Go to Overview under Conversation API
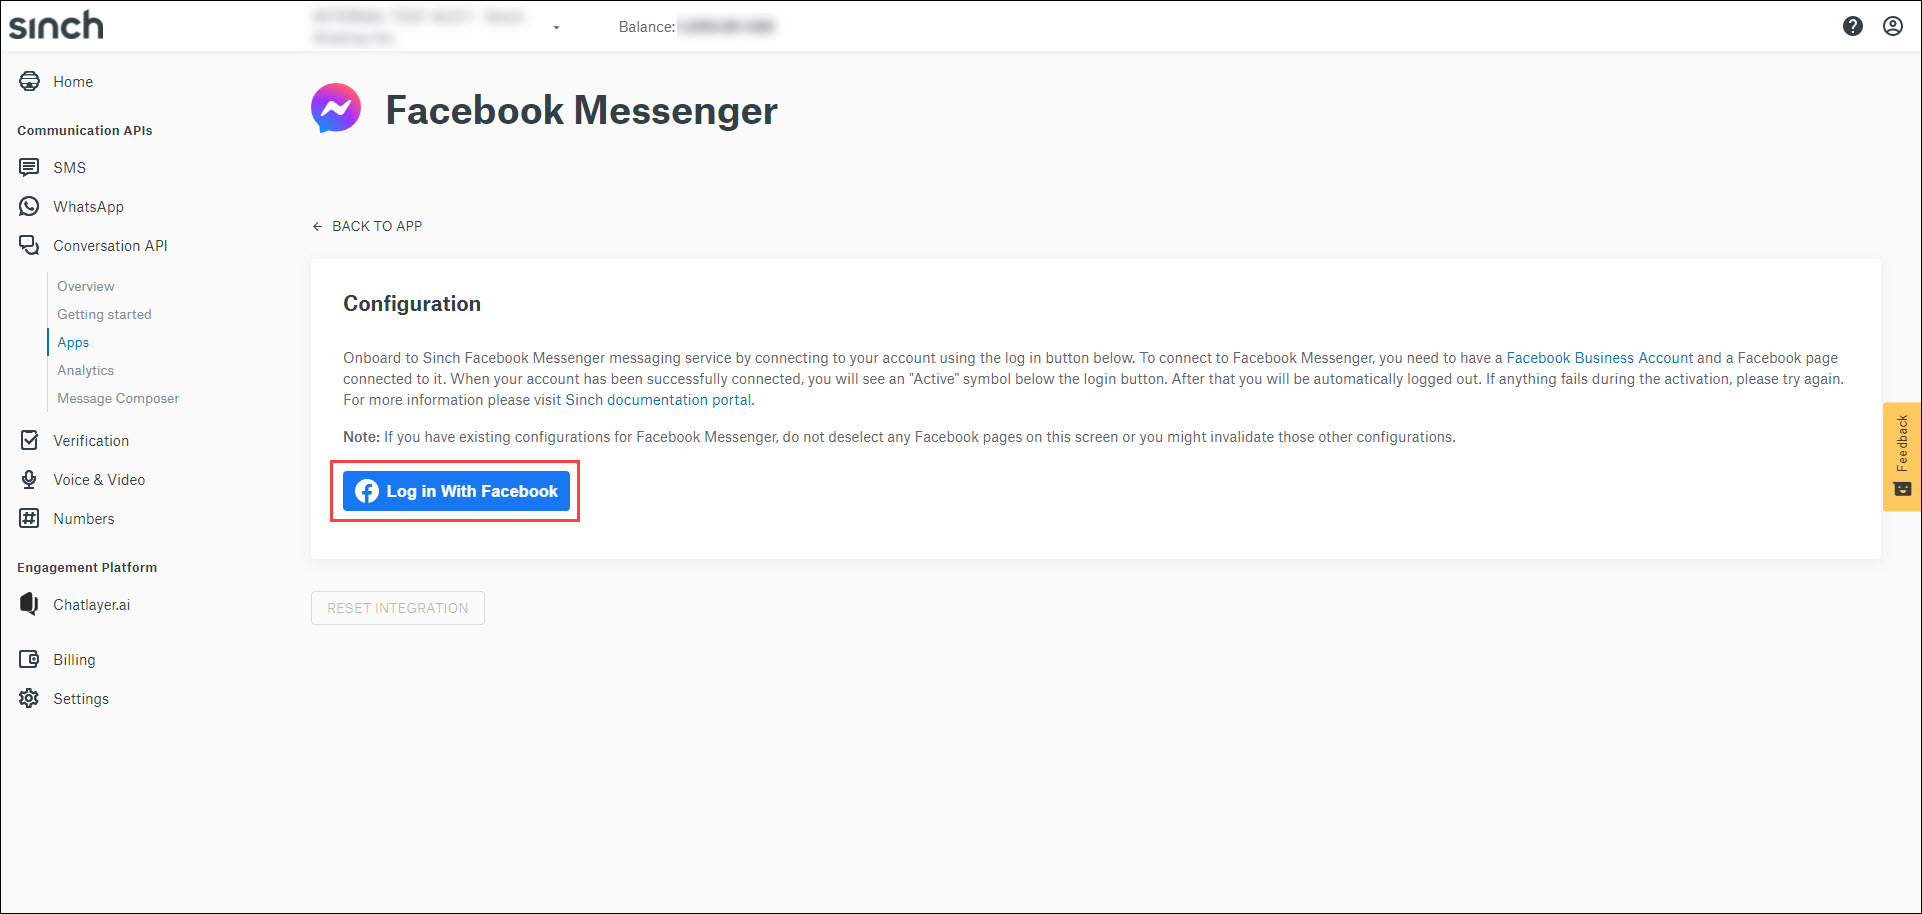1922x914 pixels. click(x=86, y=286)
